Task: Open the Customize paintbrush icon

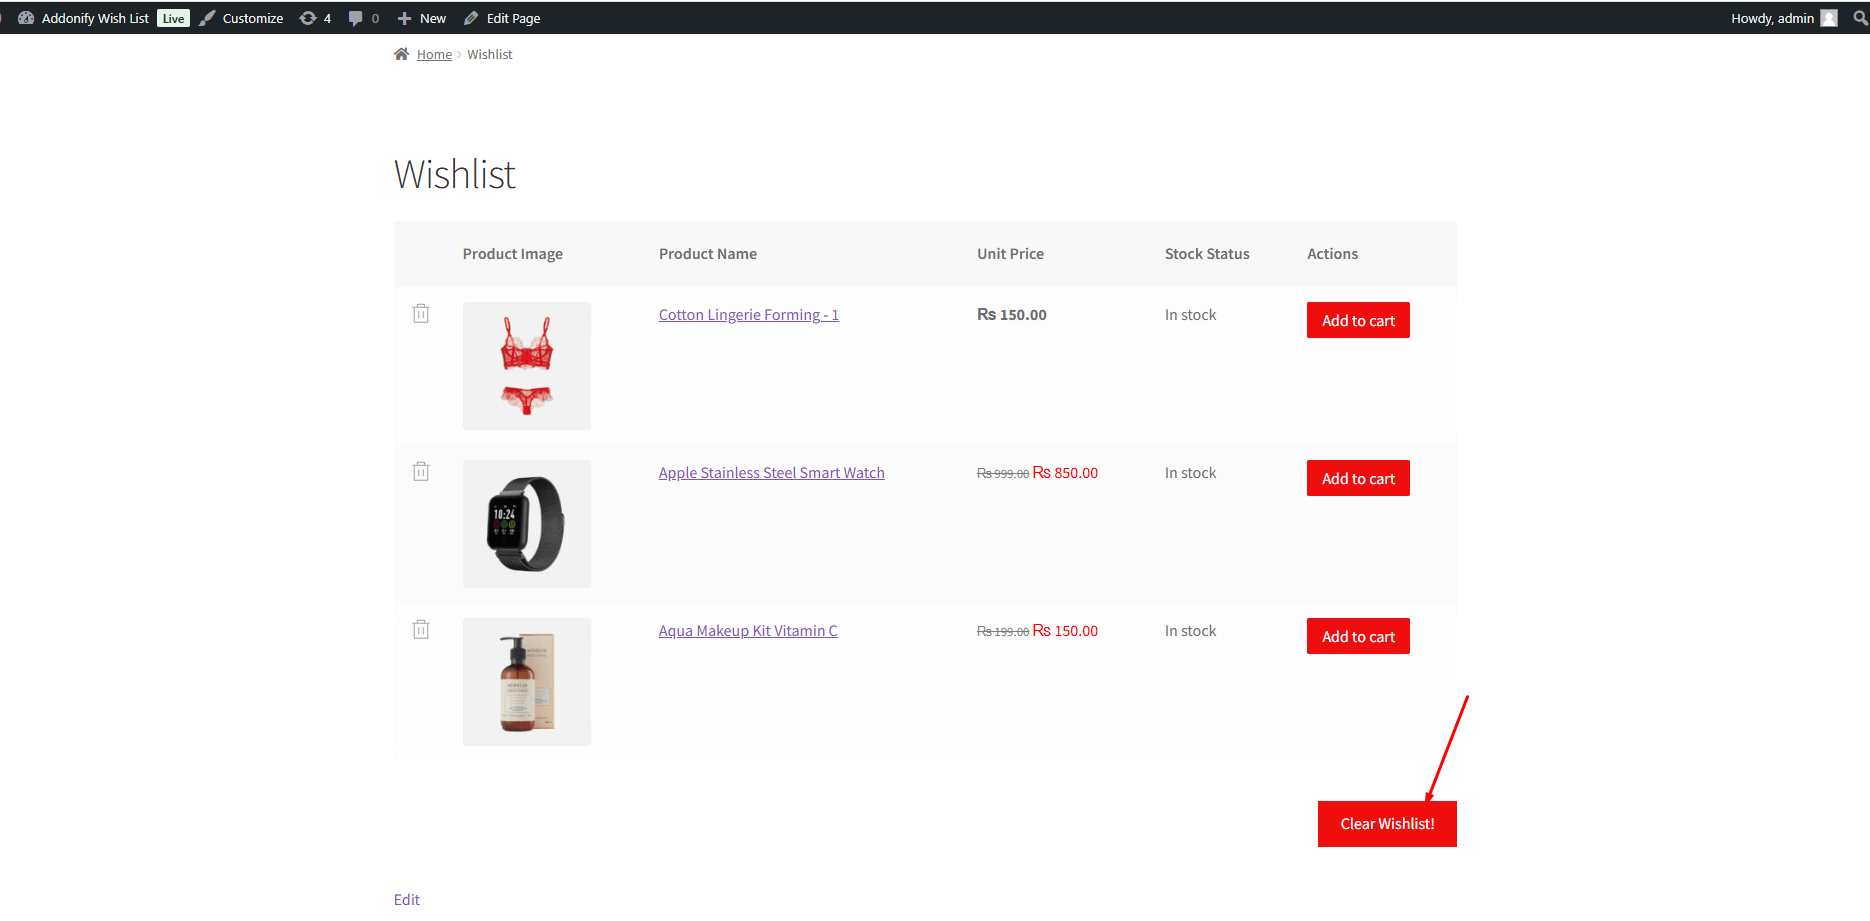Action: pos(207,17)
